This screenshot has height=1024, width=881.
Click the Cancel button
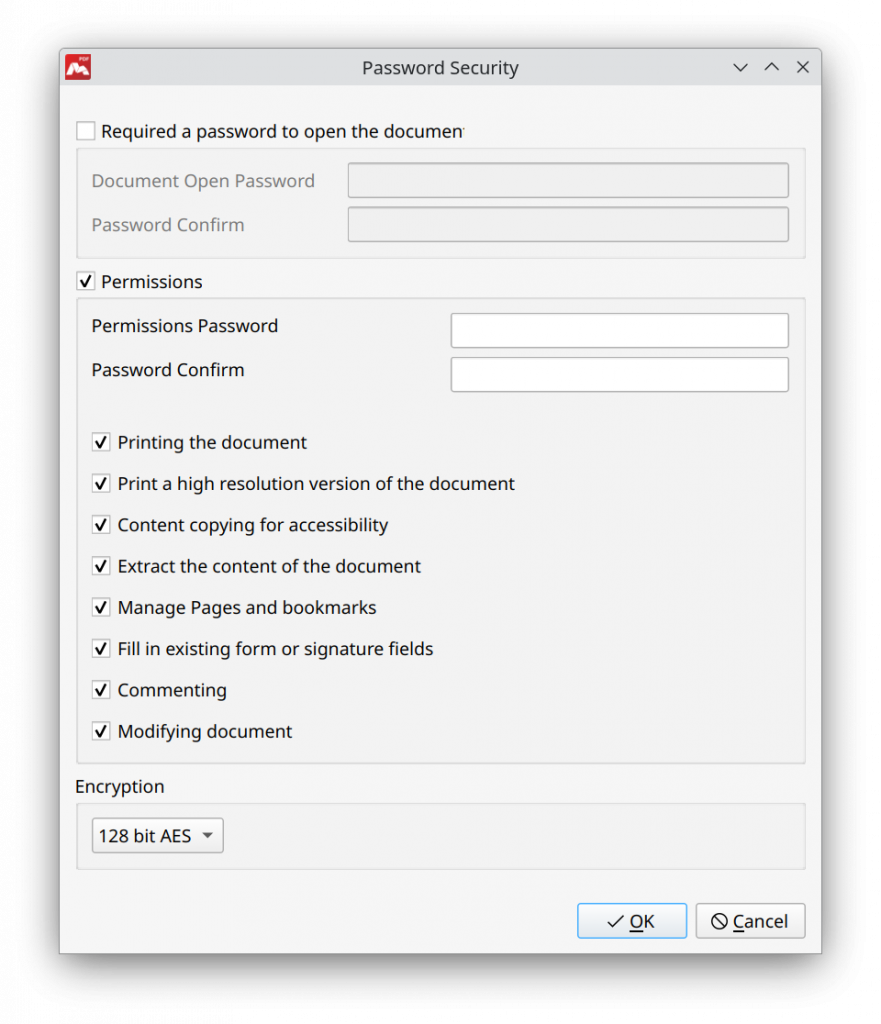coord(750,920)
